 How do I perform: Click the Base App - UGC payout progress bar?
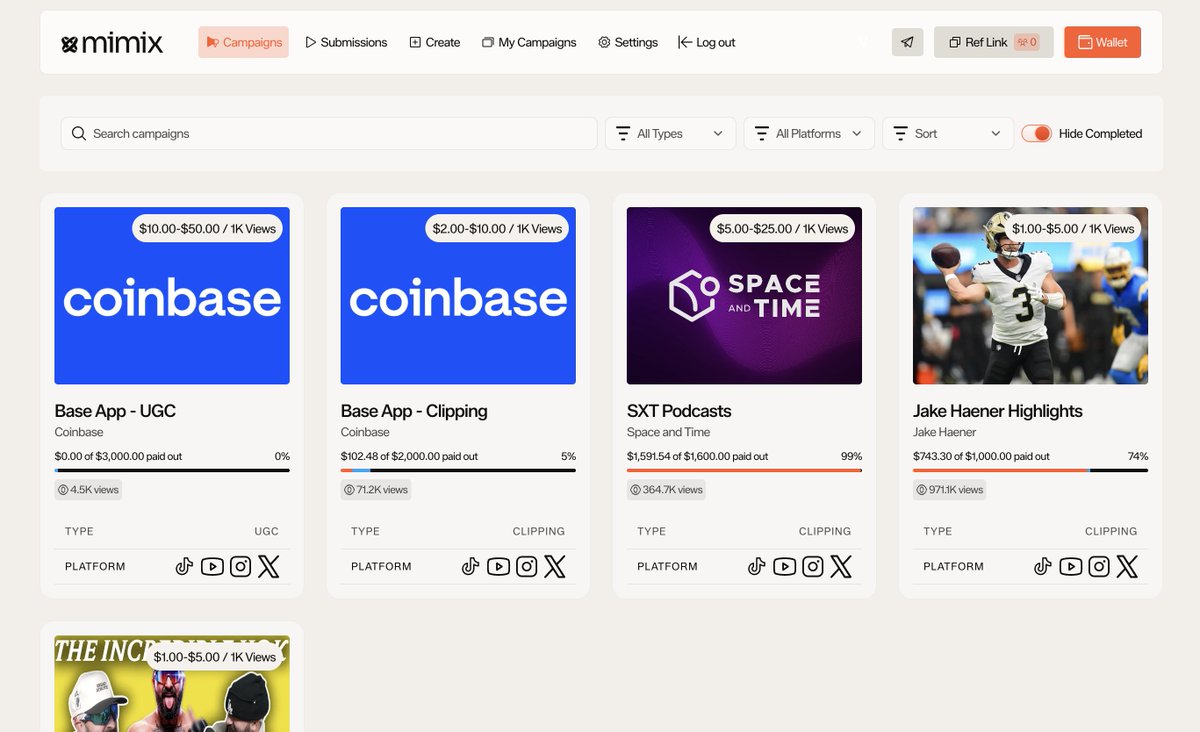(172, 470)
